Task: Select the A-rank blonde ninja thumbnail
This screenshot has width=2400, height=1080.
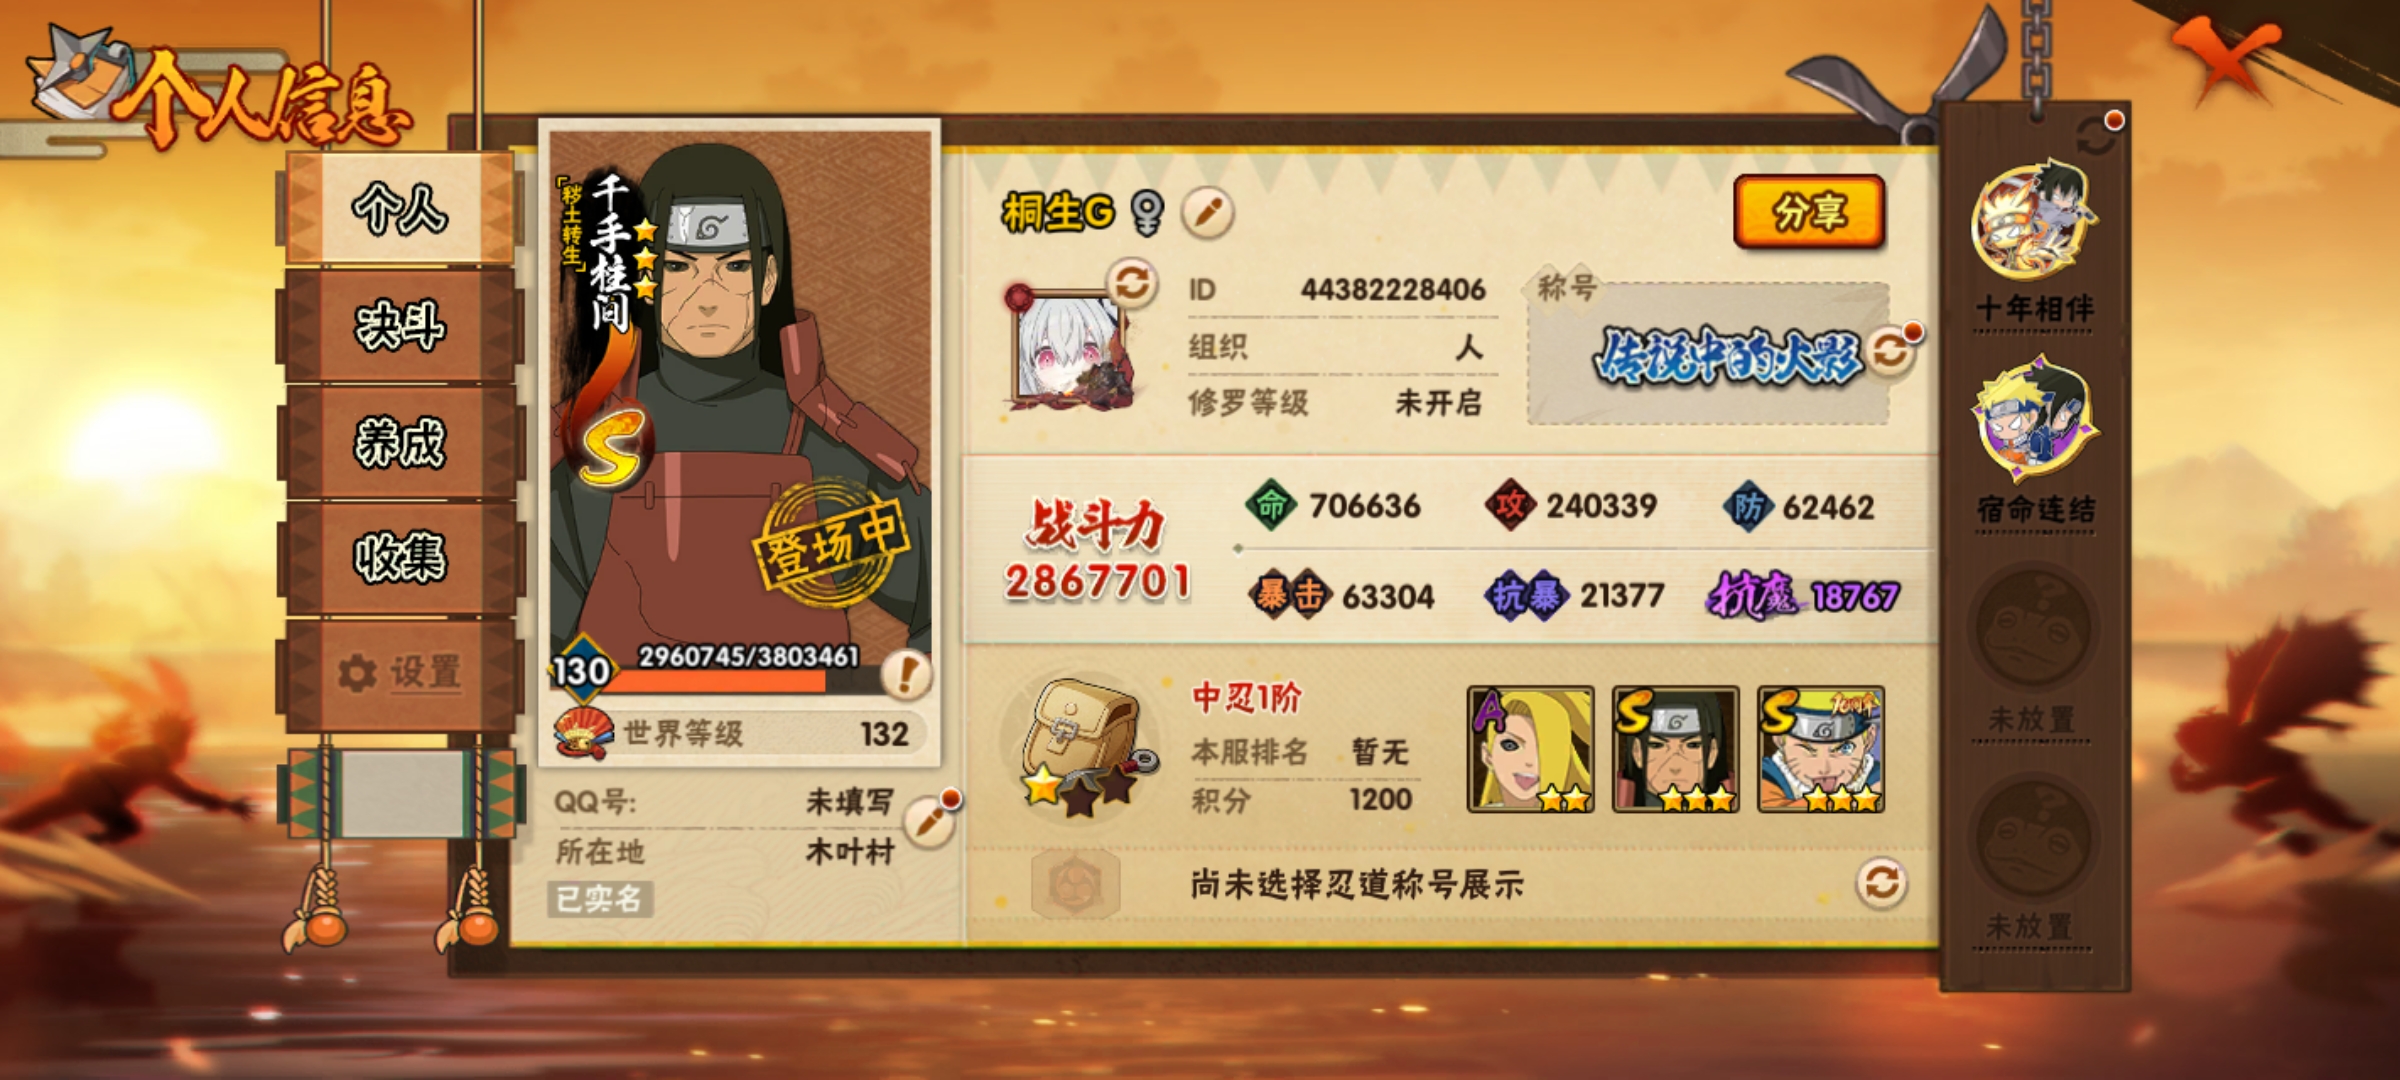Action: click(1530, 749)
